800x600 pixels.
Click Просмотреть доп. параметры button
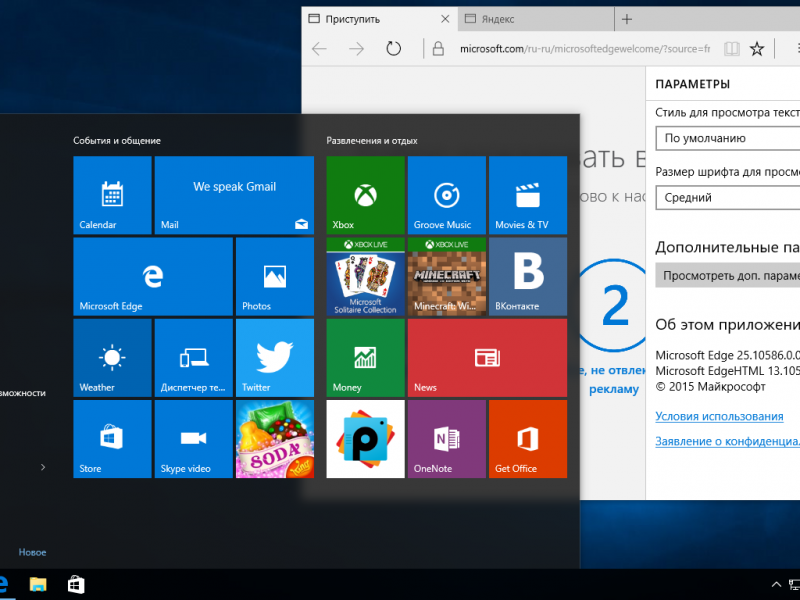[x=728, y=276]
